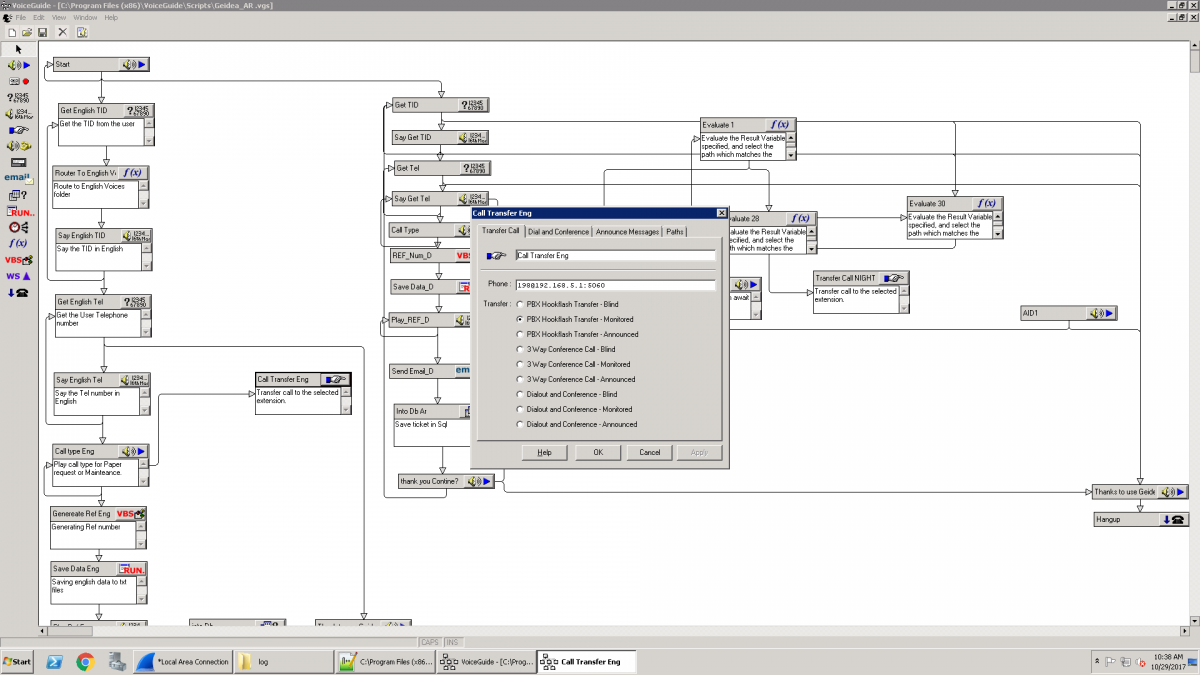Open the Window menu

point(85,18)
